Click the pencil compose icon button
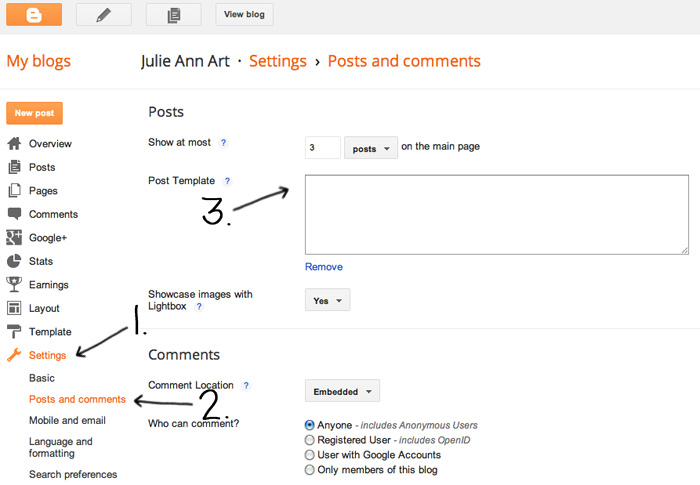The width and height of the screenshot is (700, 485). coord(103,15)
